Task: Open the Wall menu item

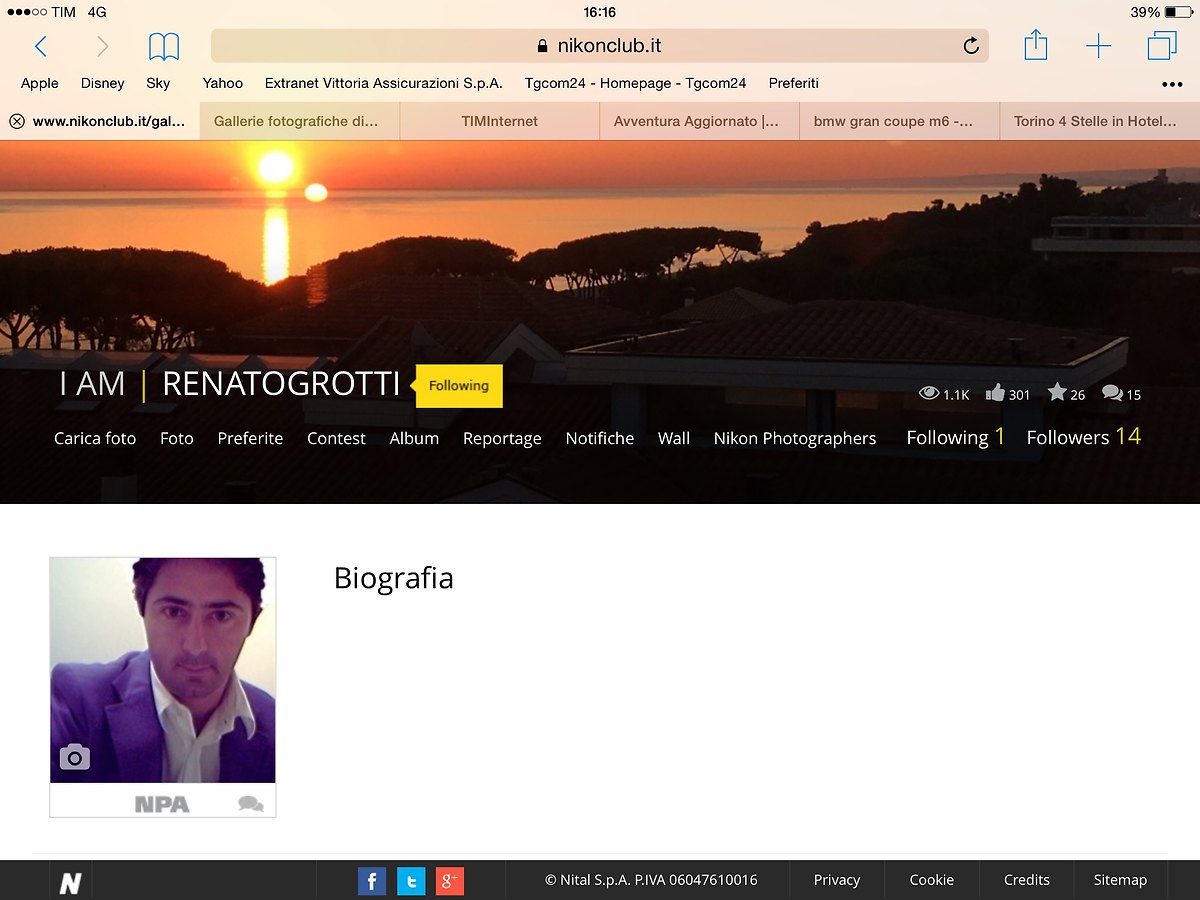Action: tap(674, 438)
